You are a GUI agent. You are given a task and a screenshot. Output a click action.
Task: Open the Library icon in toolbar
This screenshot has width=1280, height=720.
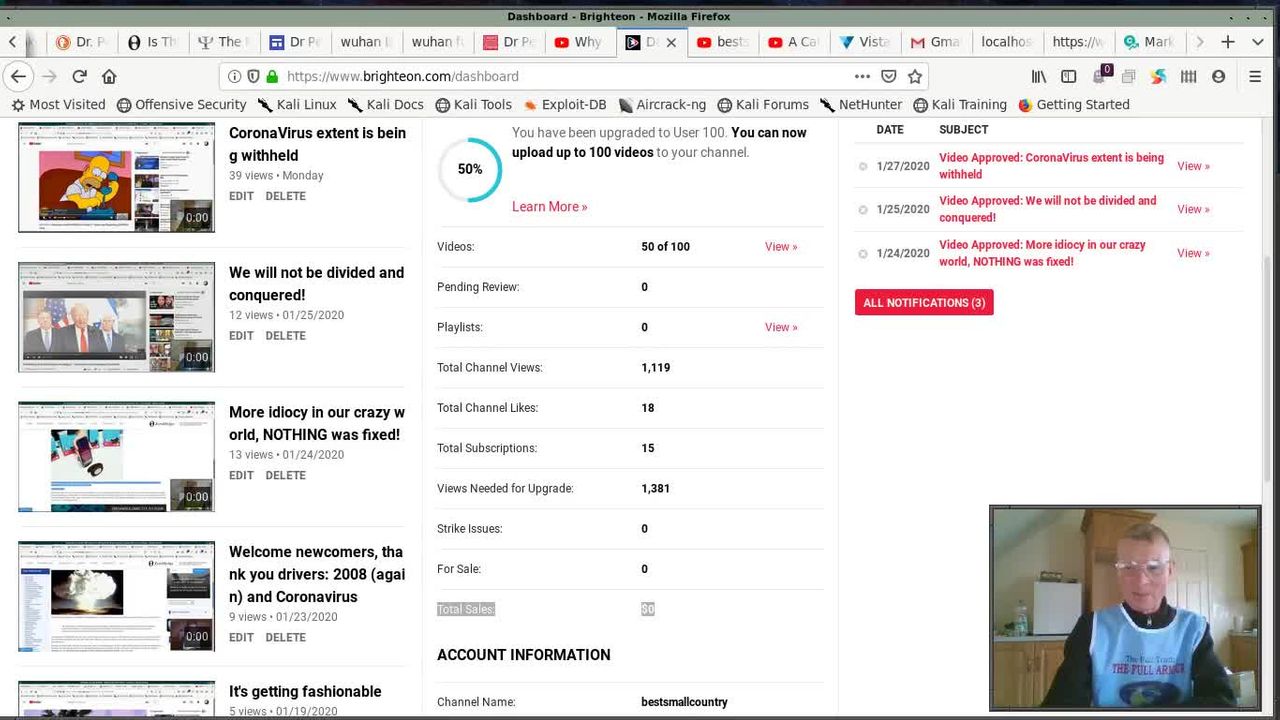[1039, 76]
